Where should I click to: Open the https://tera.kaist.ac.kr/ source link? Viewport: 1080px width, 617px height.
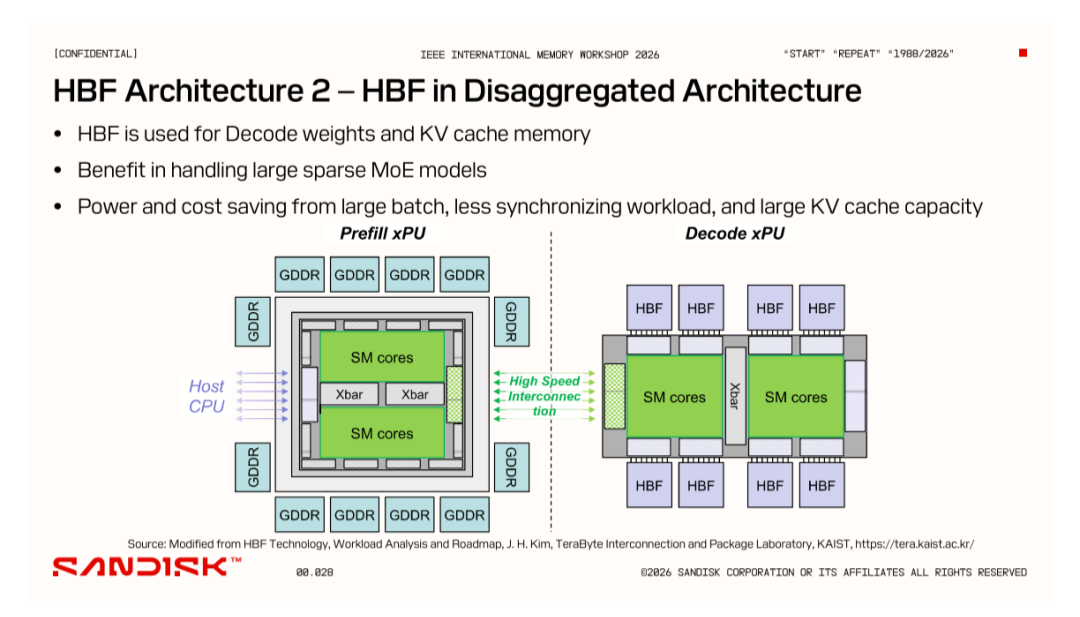(915, 544)
